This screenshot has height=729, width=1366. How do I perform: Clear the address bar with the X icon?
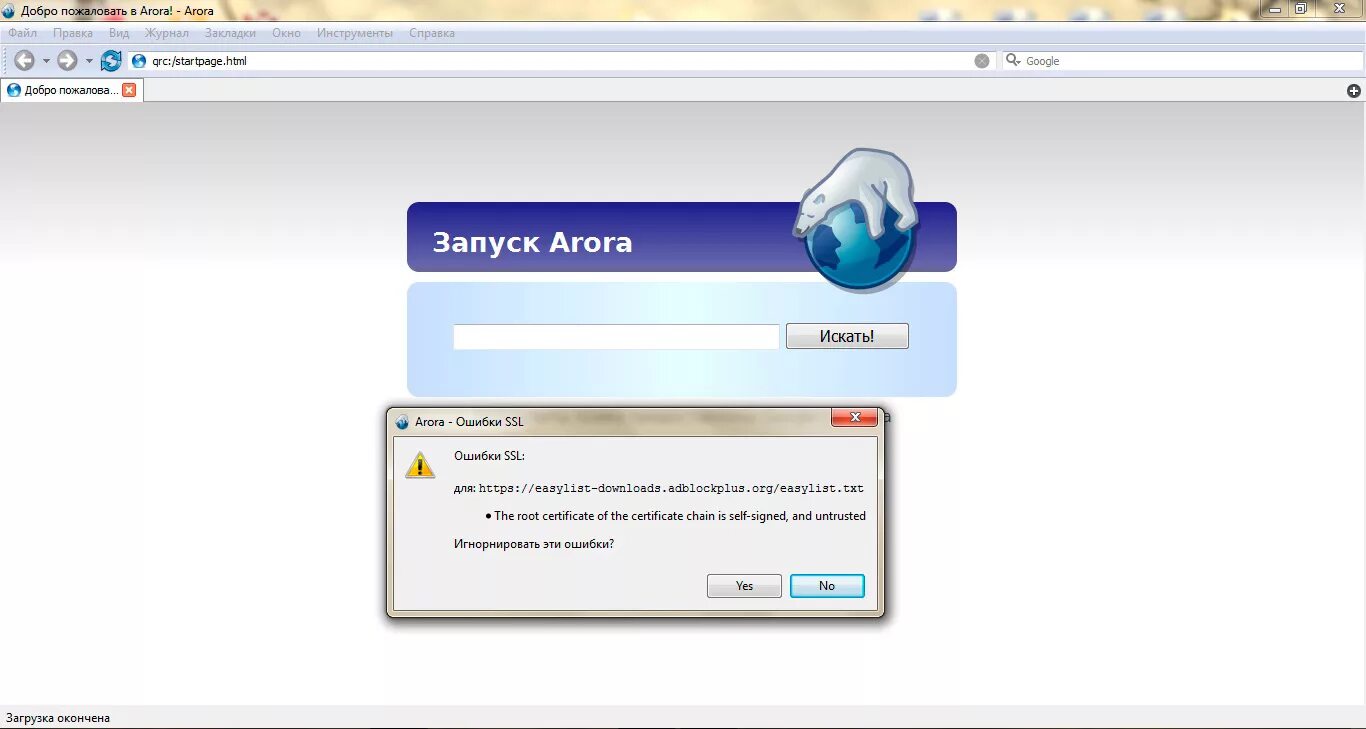tap(982, 61)
